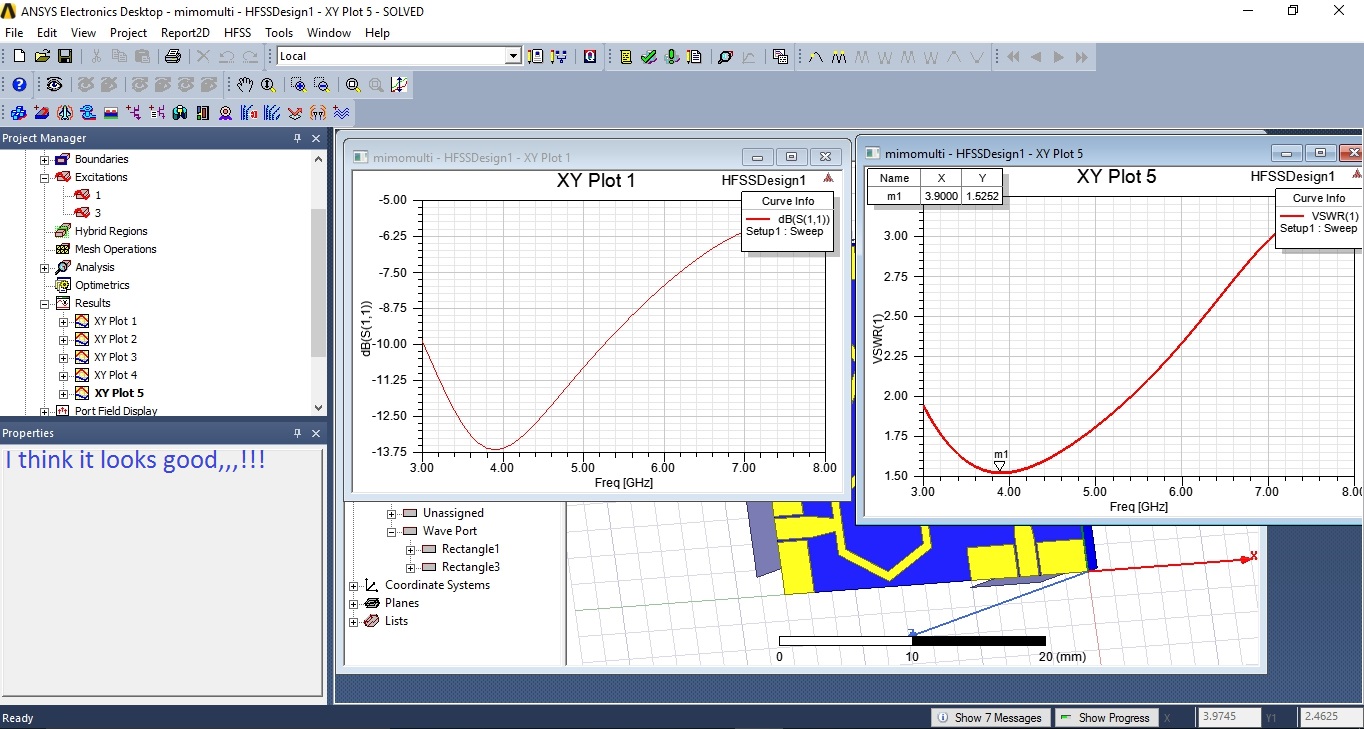This screenshot has width=1364, height=729.
Task: Click the magnifier over document icon
Action: [725, 57]
